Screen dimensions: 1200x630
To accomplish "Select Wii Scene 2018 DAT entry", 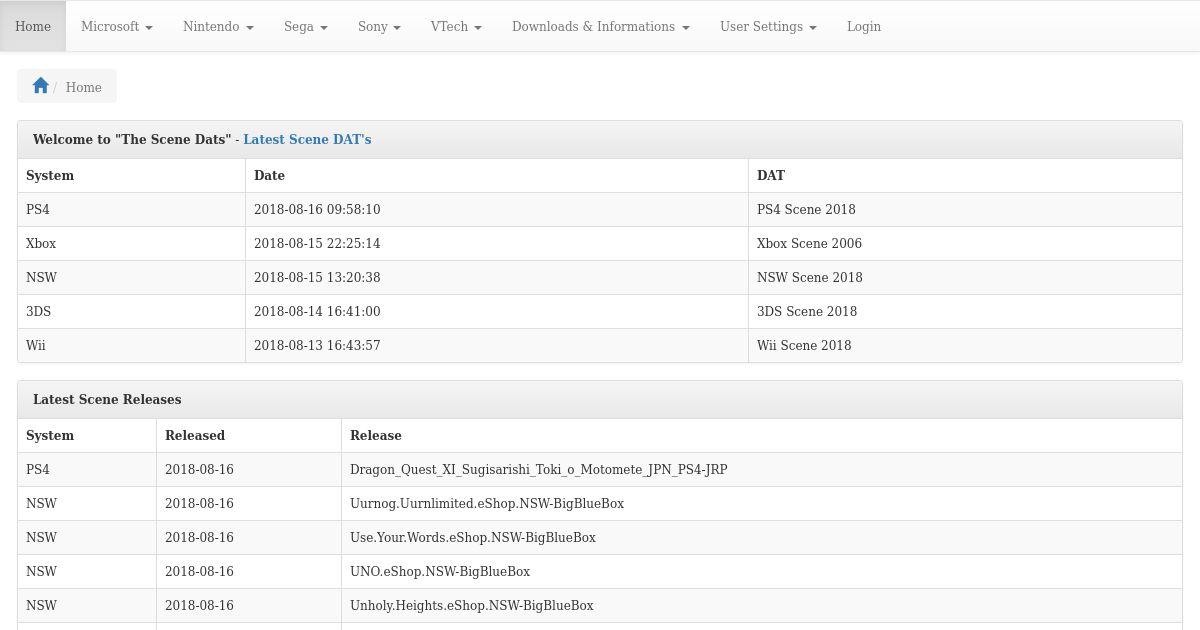I will pyautogui.click(x=804, y=345).
